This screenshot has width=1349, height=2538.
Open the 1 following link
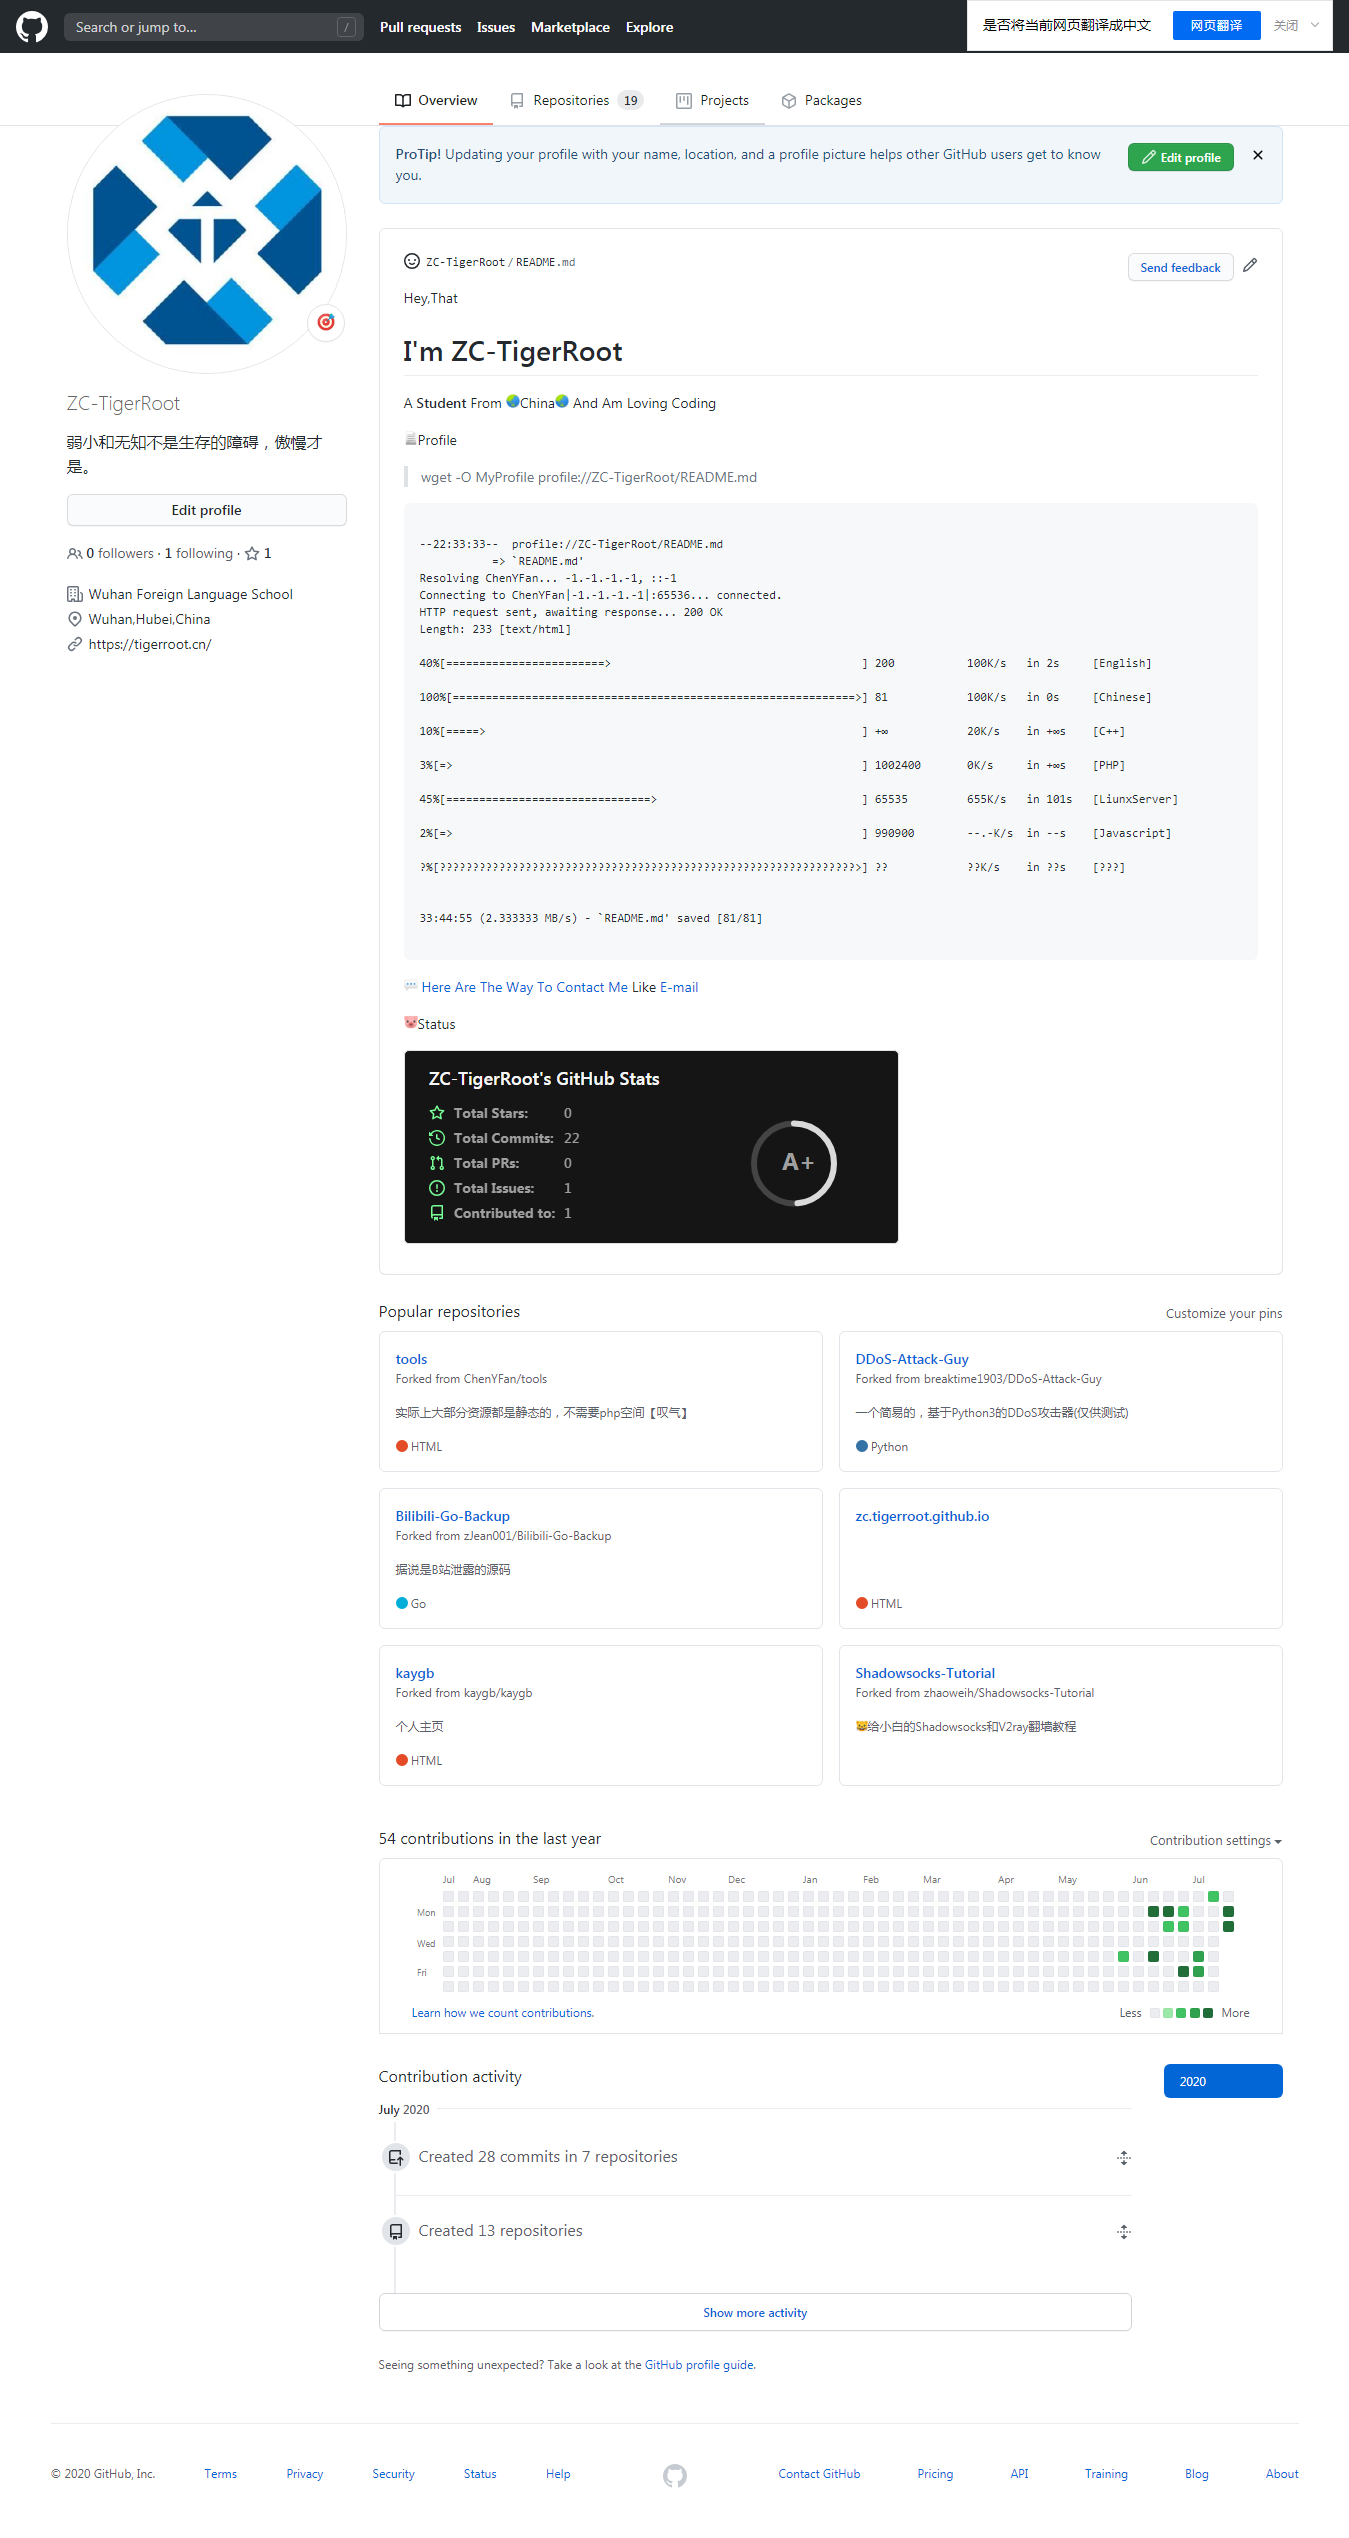tap(199, 553)
